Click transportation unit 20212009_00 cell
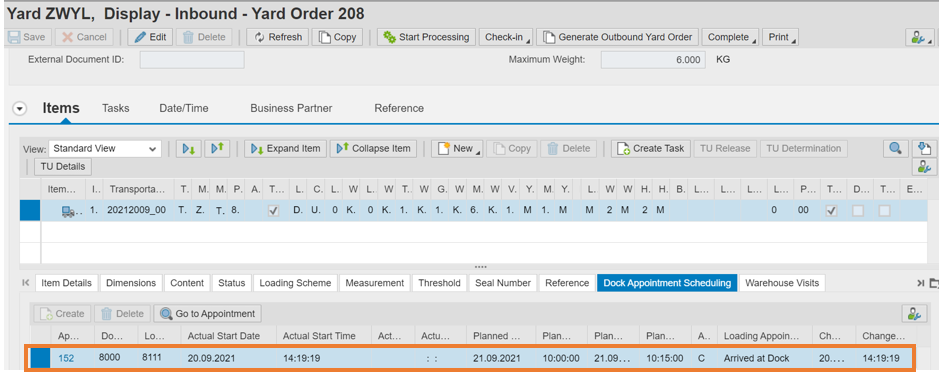The height and width of the screenshot is (376, 939). tap(139, 211)
